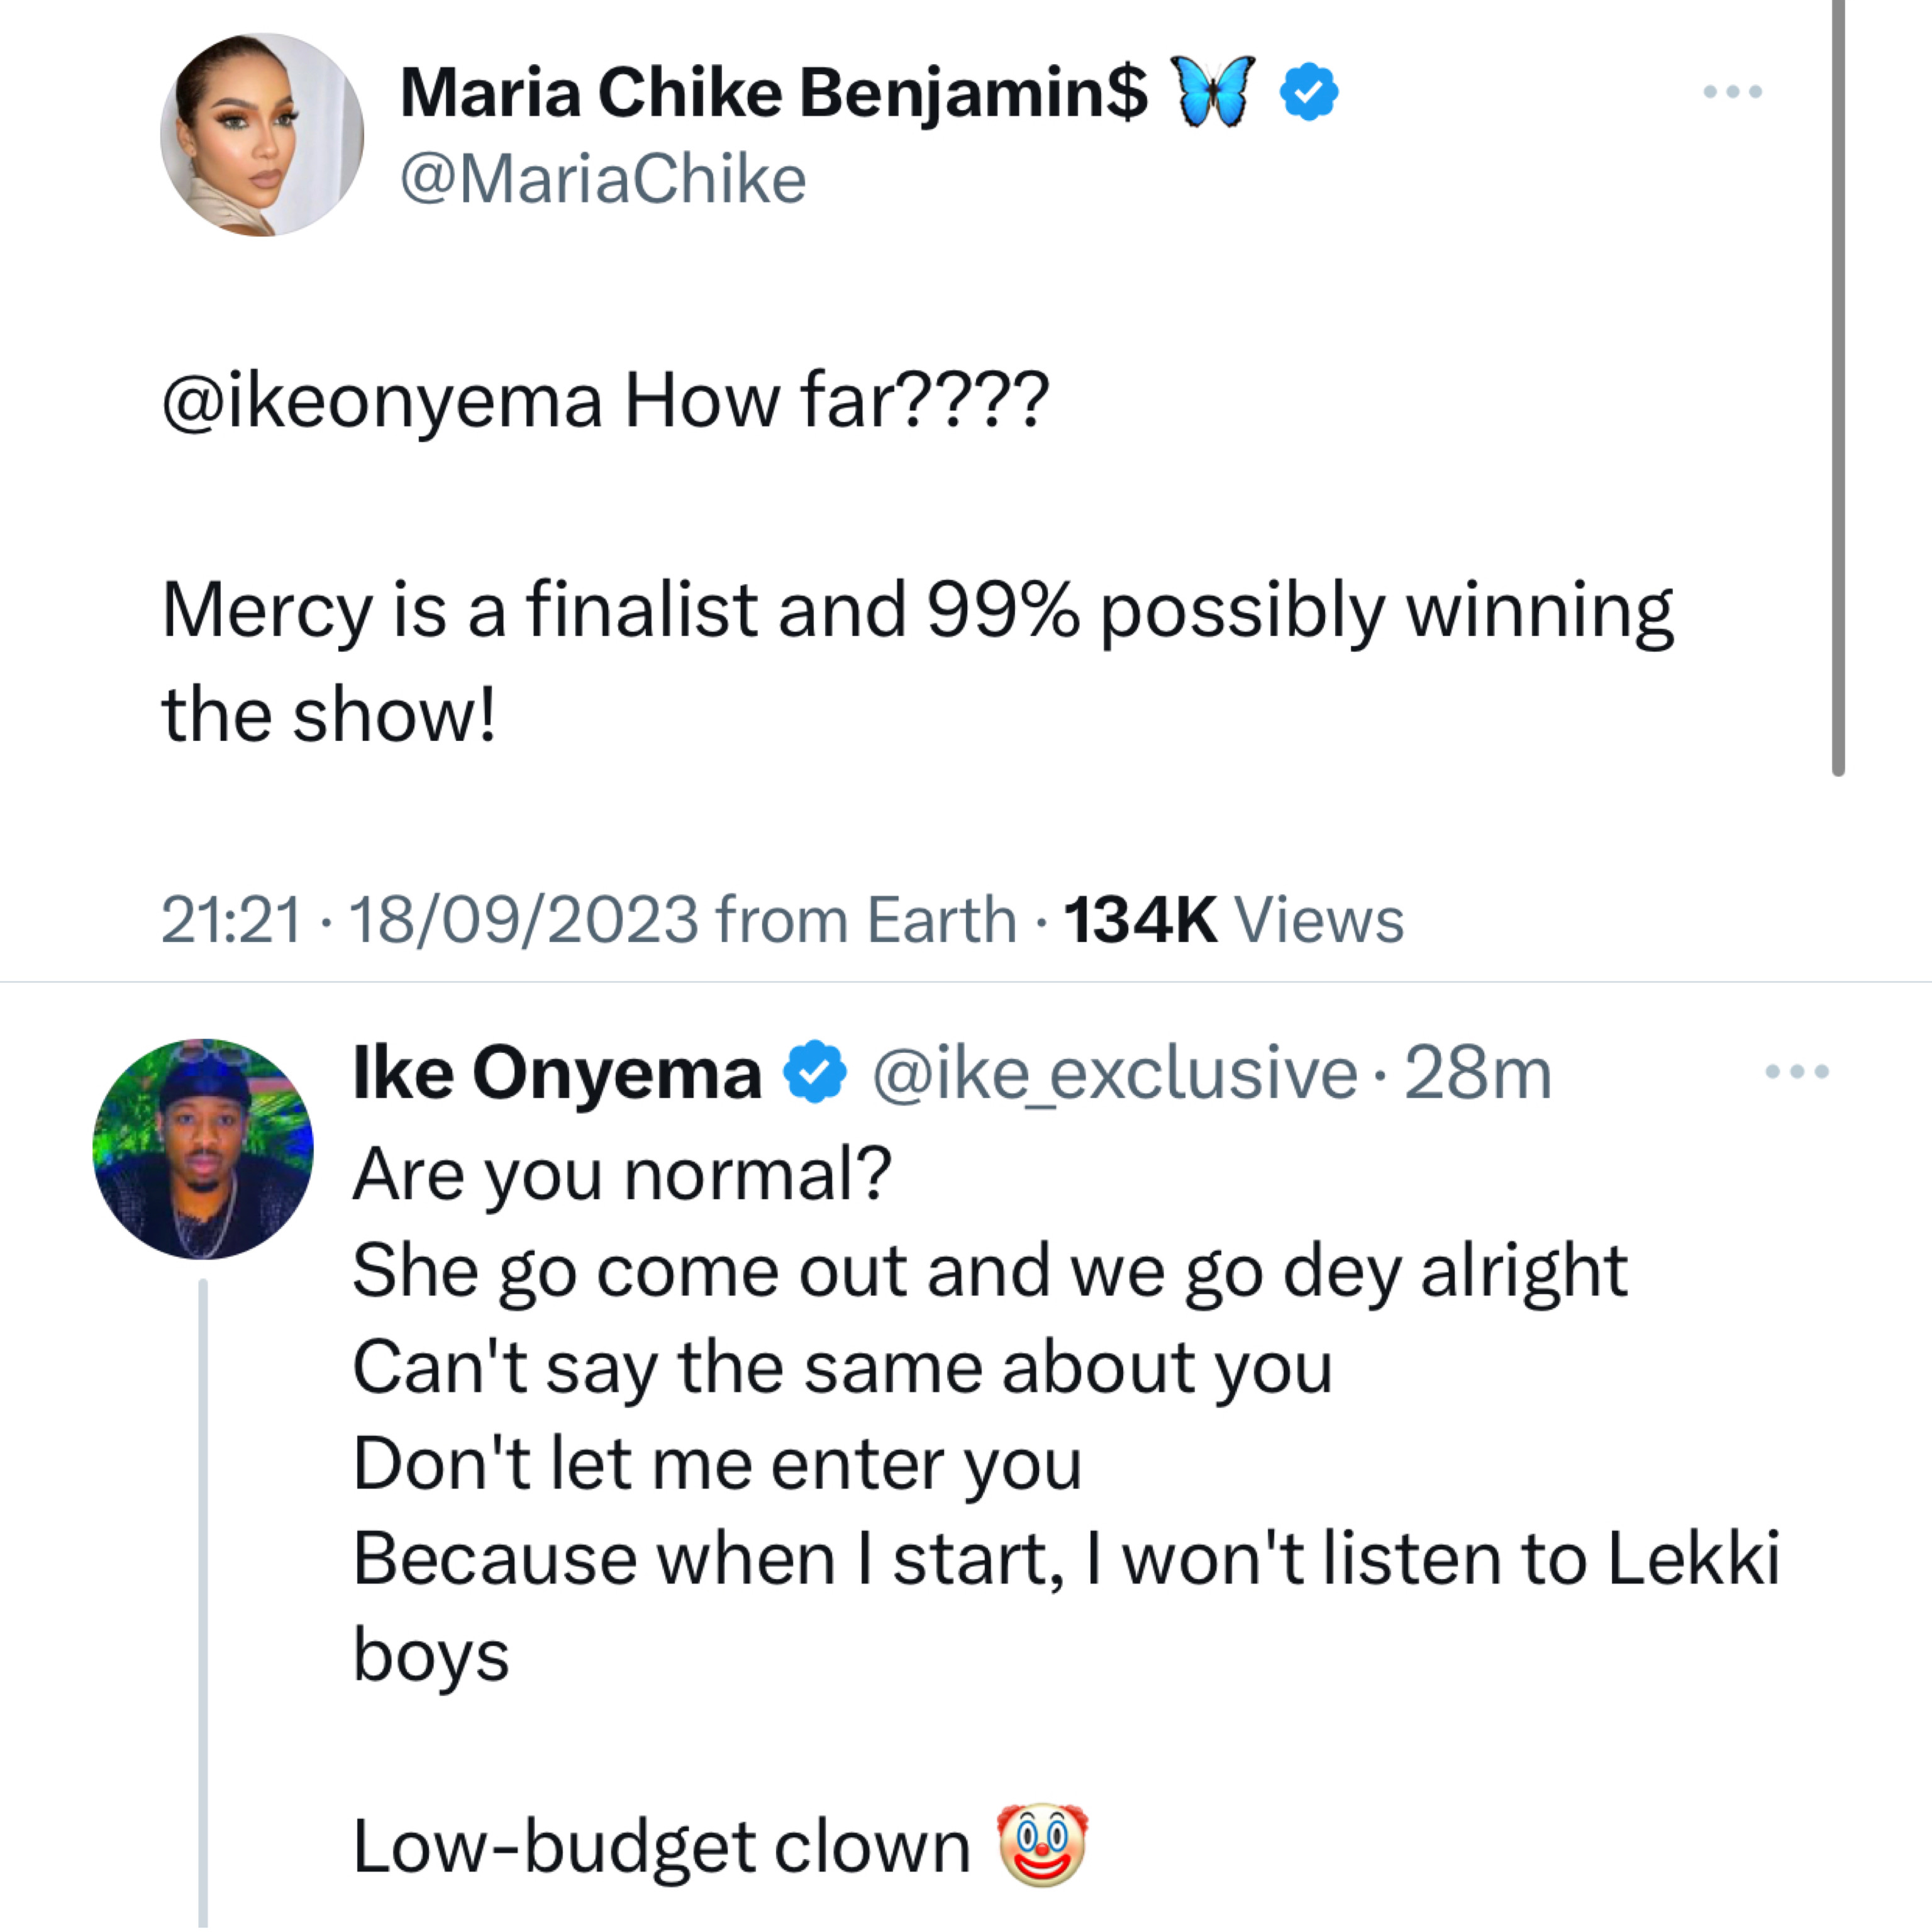Click the Ike Onyema display name
This screenshot has width=1932, height=1932.
pyautogui.click(x=557, y=1074)
